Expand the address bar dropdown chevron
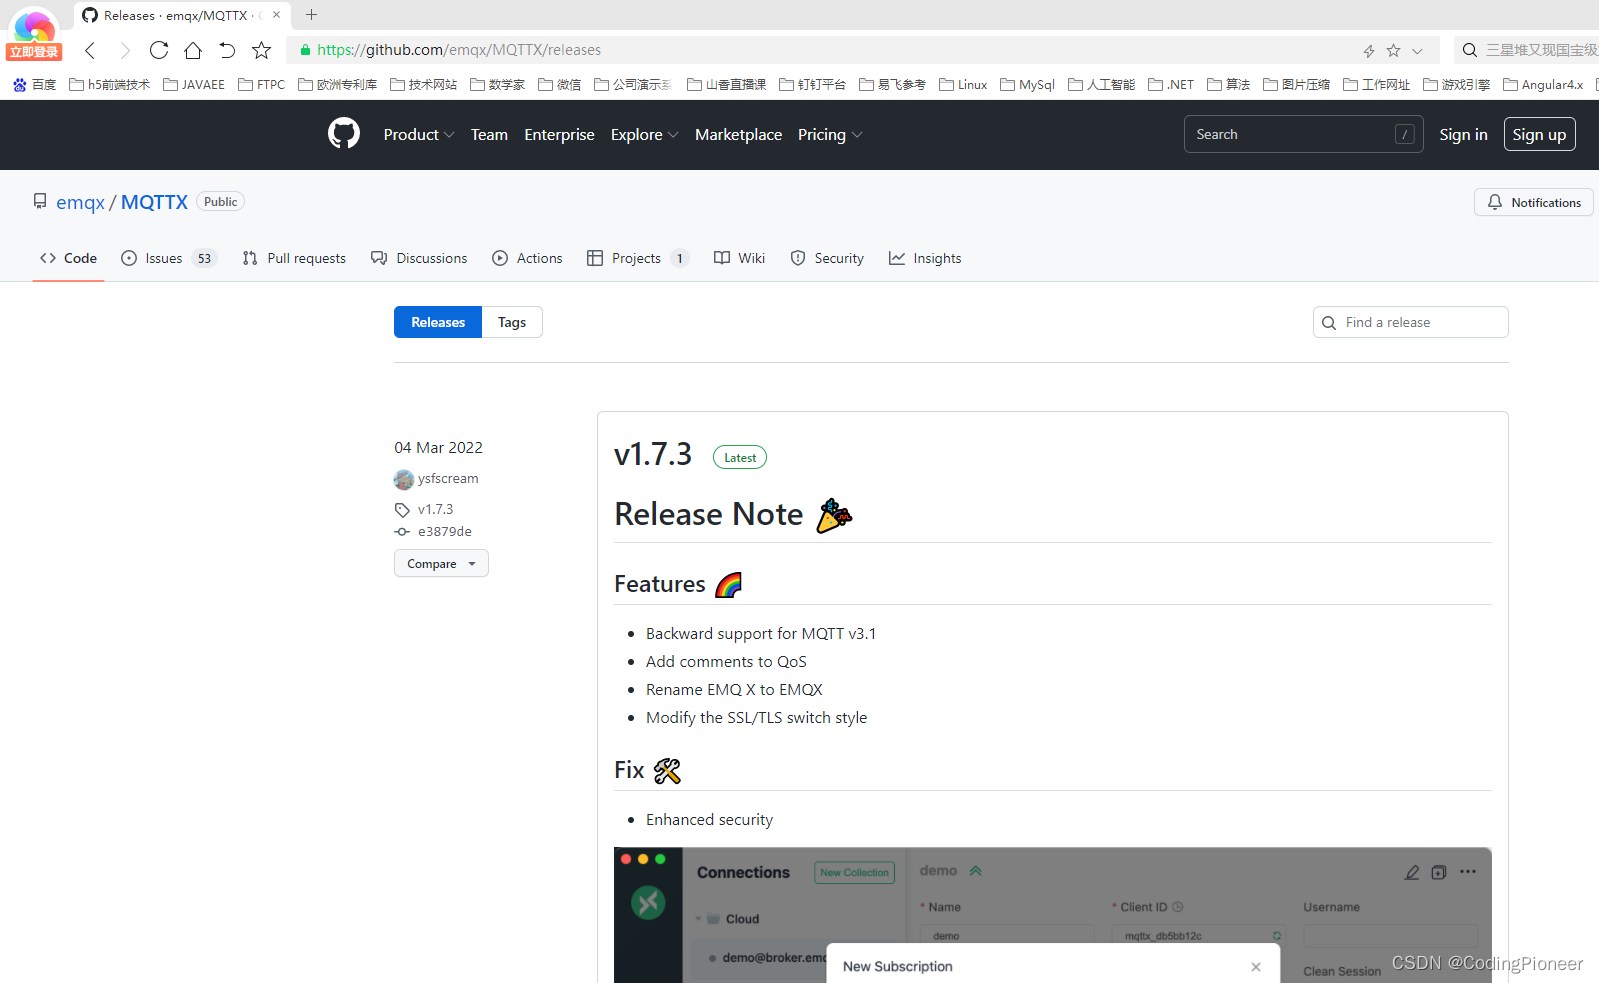The height and width of the screenshot is (983, 1599). 1417,51
